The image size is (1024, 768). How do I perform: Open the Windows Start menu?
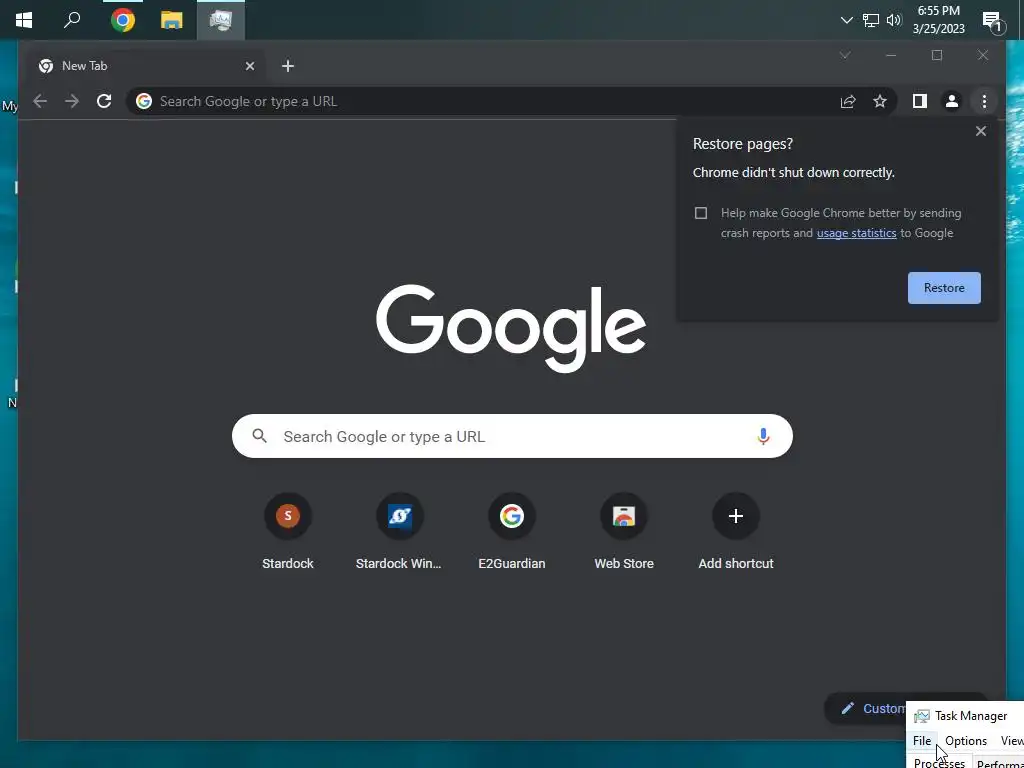24,20
